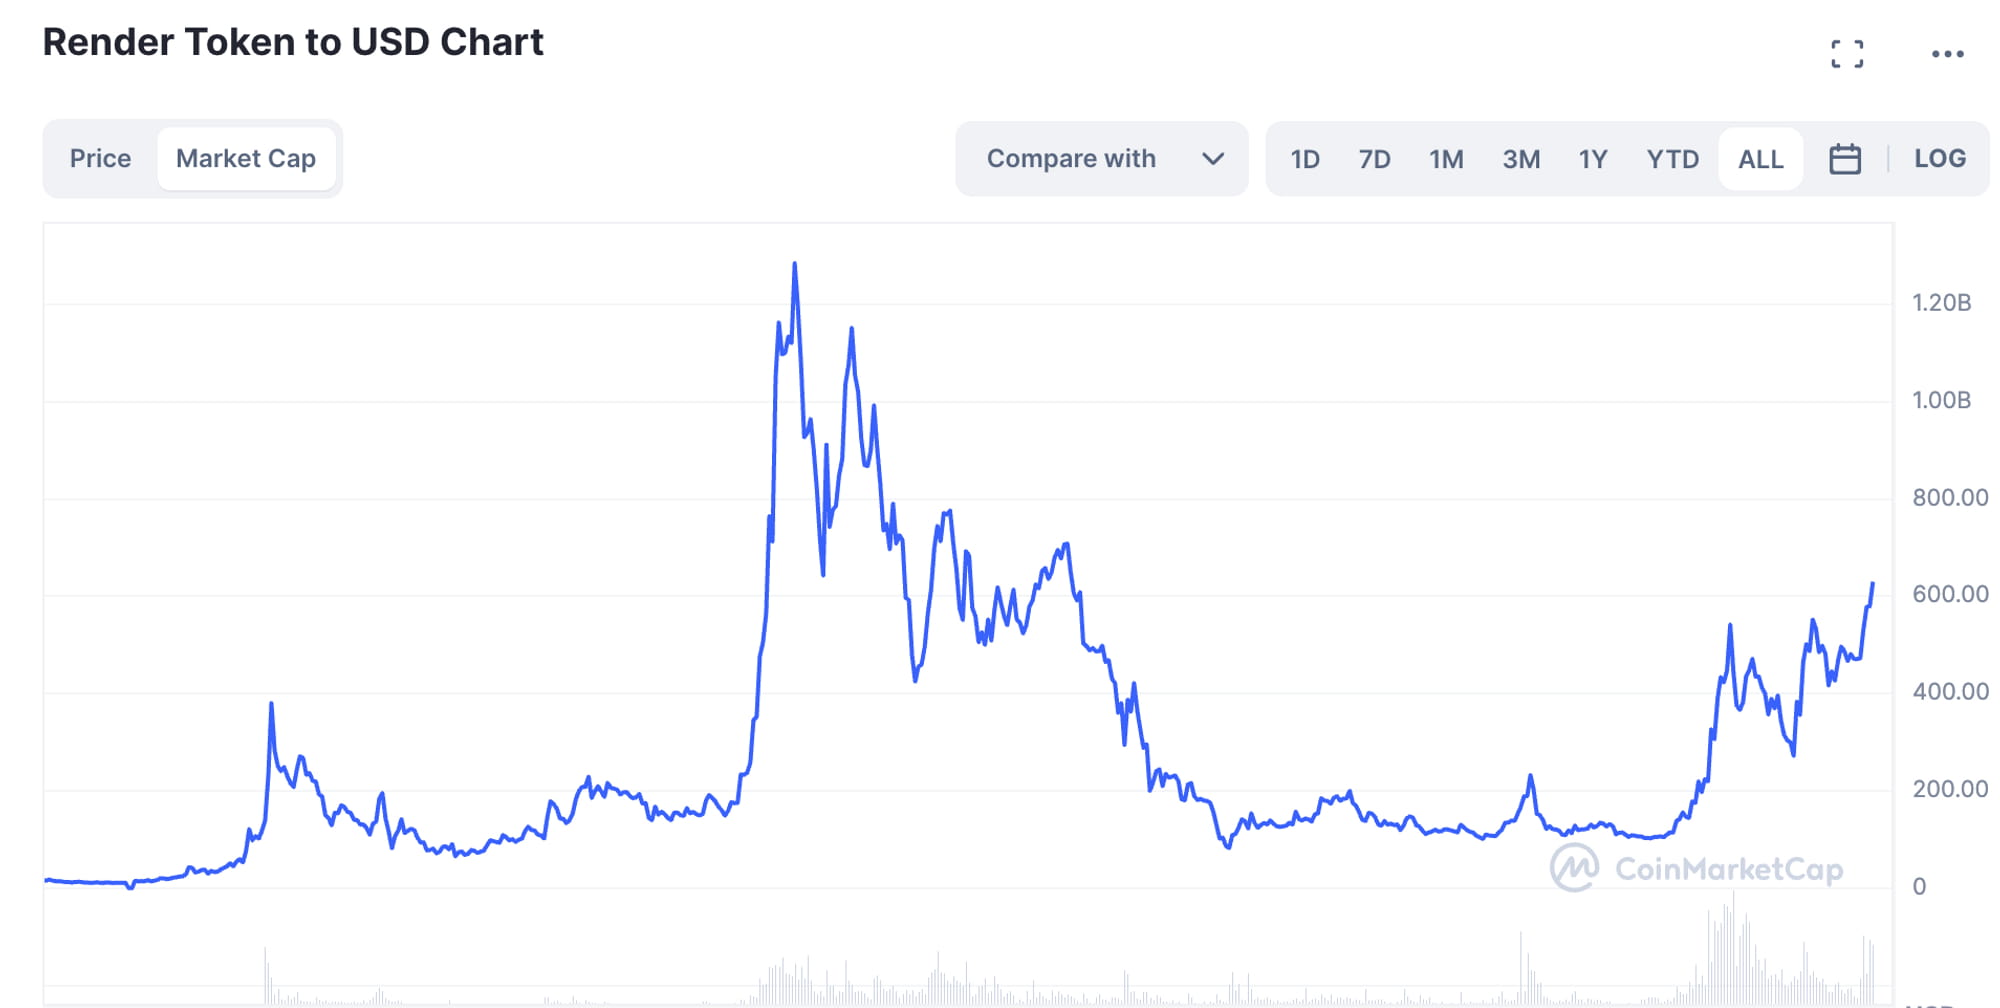The width and height of the screenshot is (2000, 1008).
Task: Select the 1D time range
Action: tap(1305, 159)
